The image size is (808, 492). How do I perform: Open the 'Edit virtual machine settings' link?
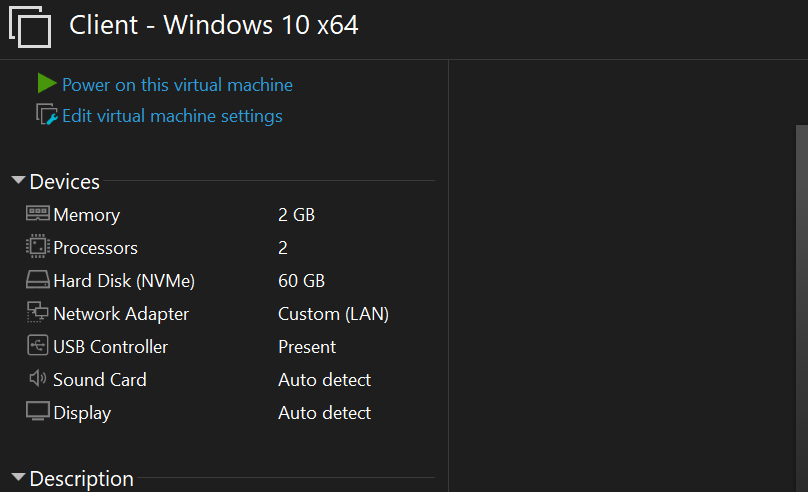pos(172,116)
